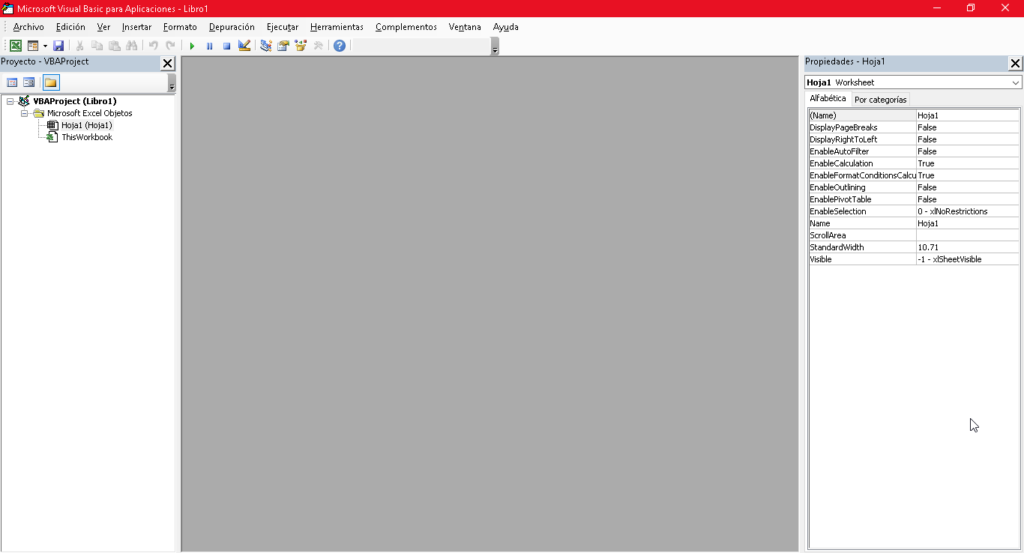
Task: Click View Code icon in Project panel
Action: pos(12,82)
